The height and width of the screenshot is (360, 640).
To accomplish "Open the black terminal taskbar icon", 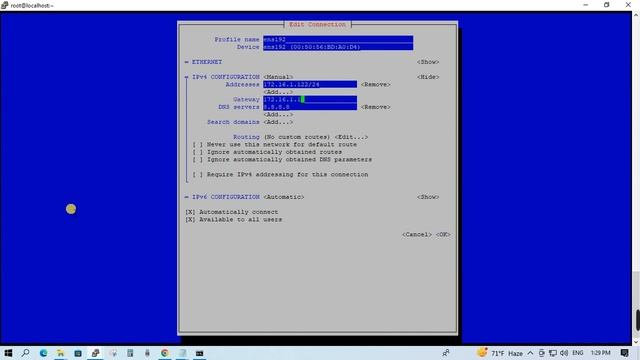I will (x=199, y=353).
